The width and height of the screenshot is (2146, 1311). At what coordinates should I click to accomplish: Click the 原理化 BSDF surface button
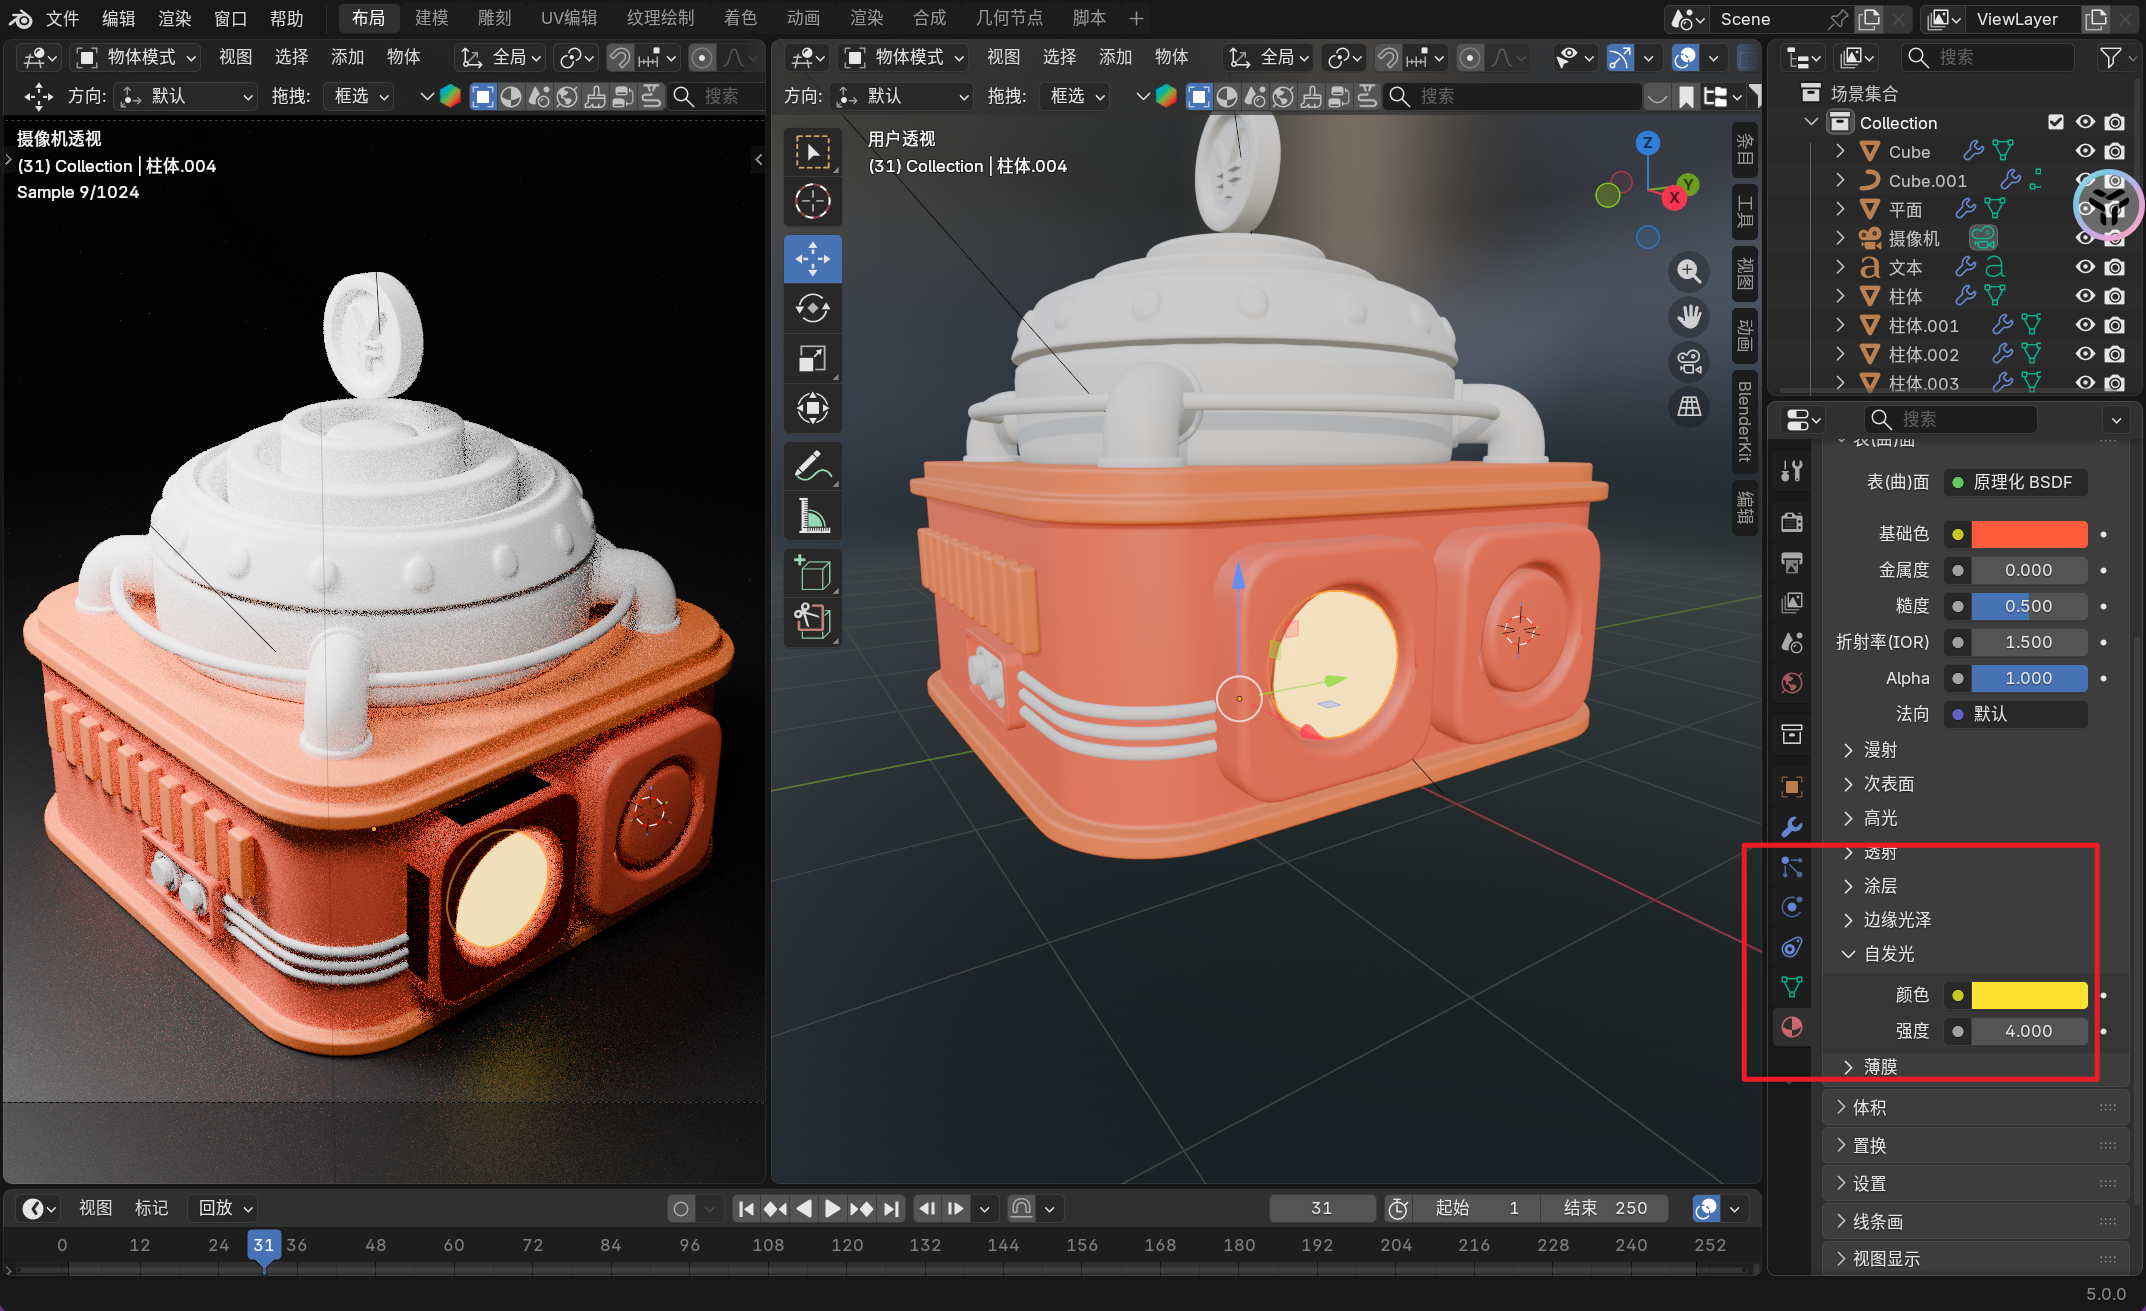(2015, 482)
